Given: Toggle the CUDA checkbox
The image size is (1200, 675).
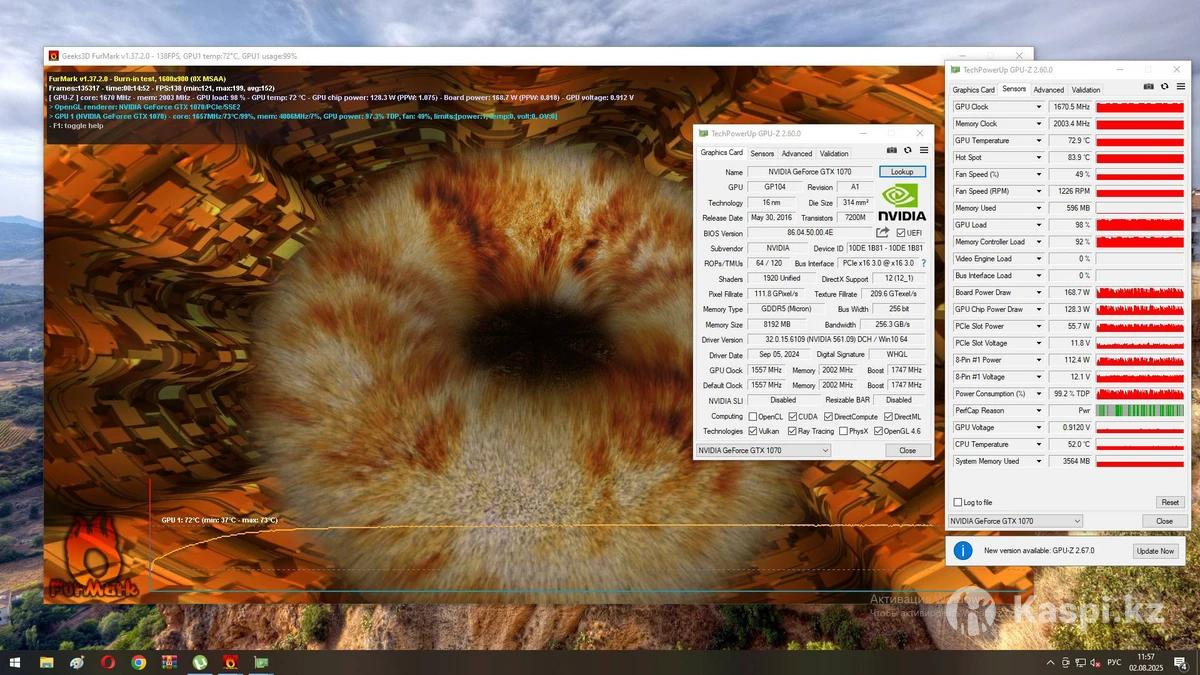Looking at the screenshot, I should (x=792, y=417).
